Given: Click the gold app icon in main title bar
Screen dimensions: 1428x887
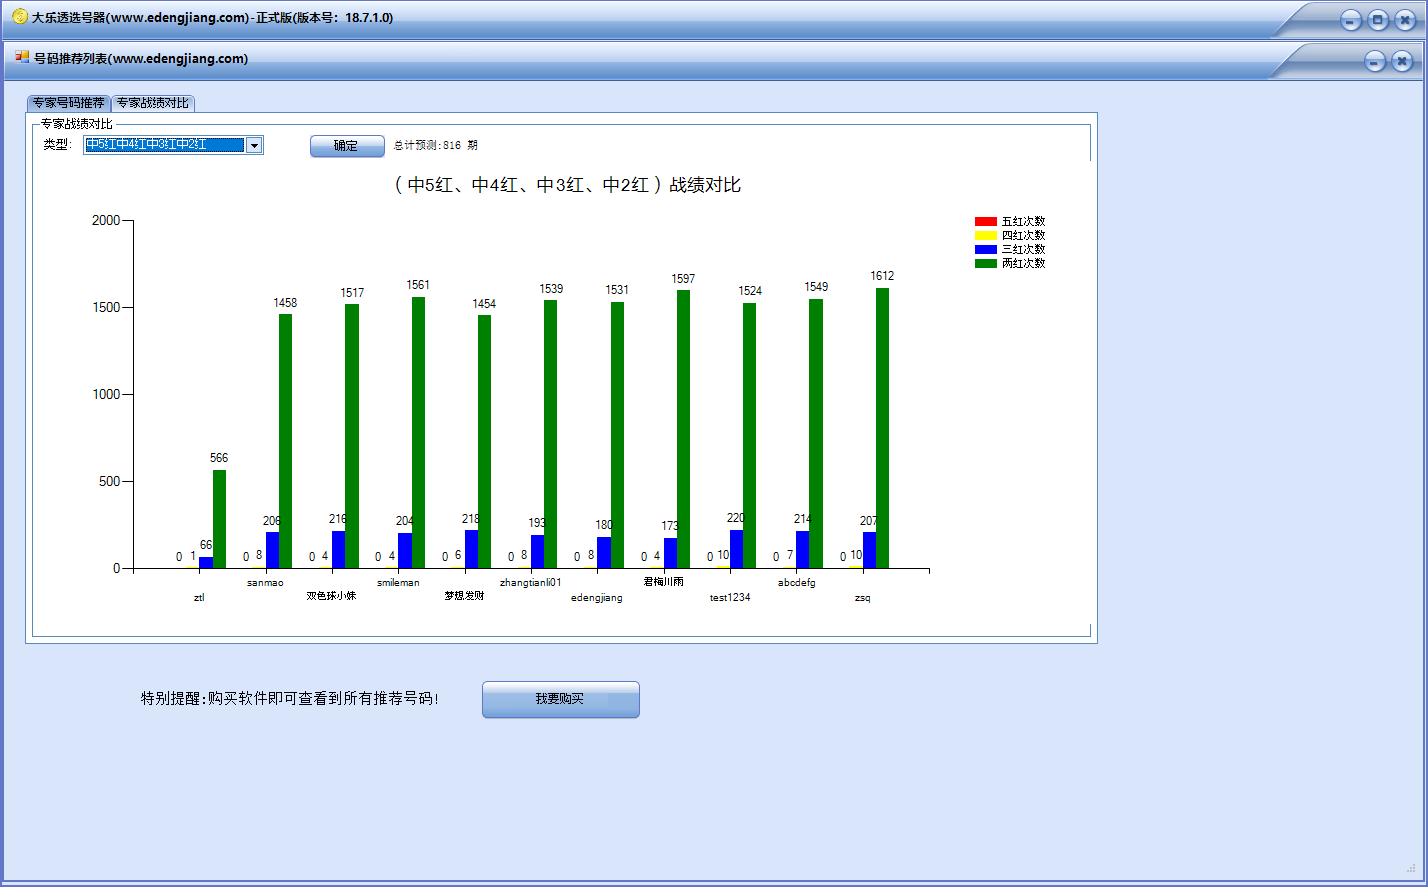Looking at the screenshot, I should pos(19,17).
